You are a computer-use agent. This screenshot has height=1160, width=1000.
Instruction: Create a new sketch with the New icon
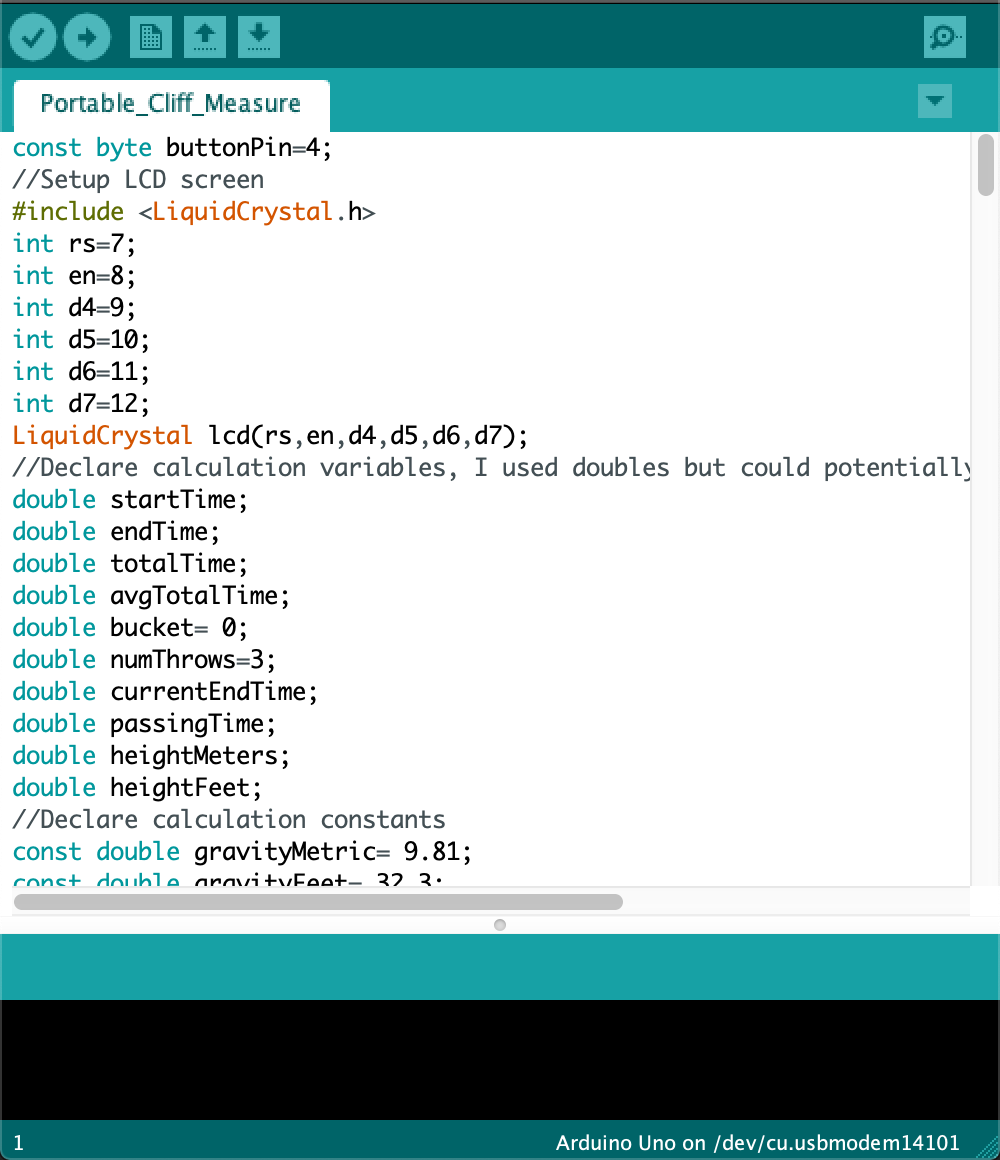click(x=150, y=36)
